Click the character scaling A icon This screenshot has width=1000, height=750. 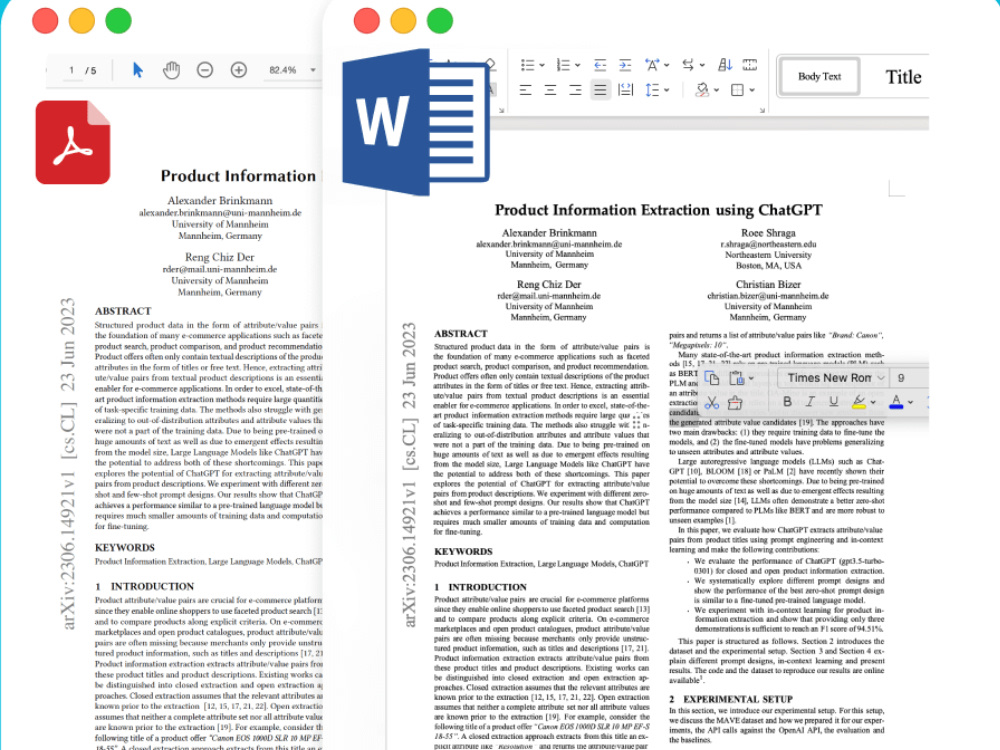(652, 64)
